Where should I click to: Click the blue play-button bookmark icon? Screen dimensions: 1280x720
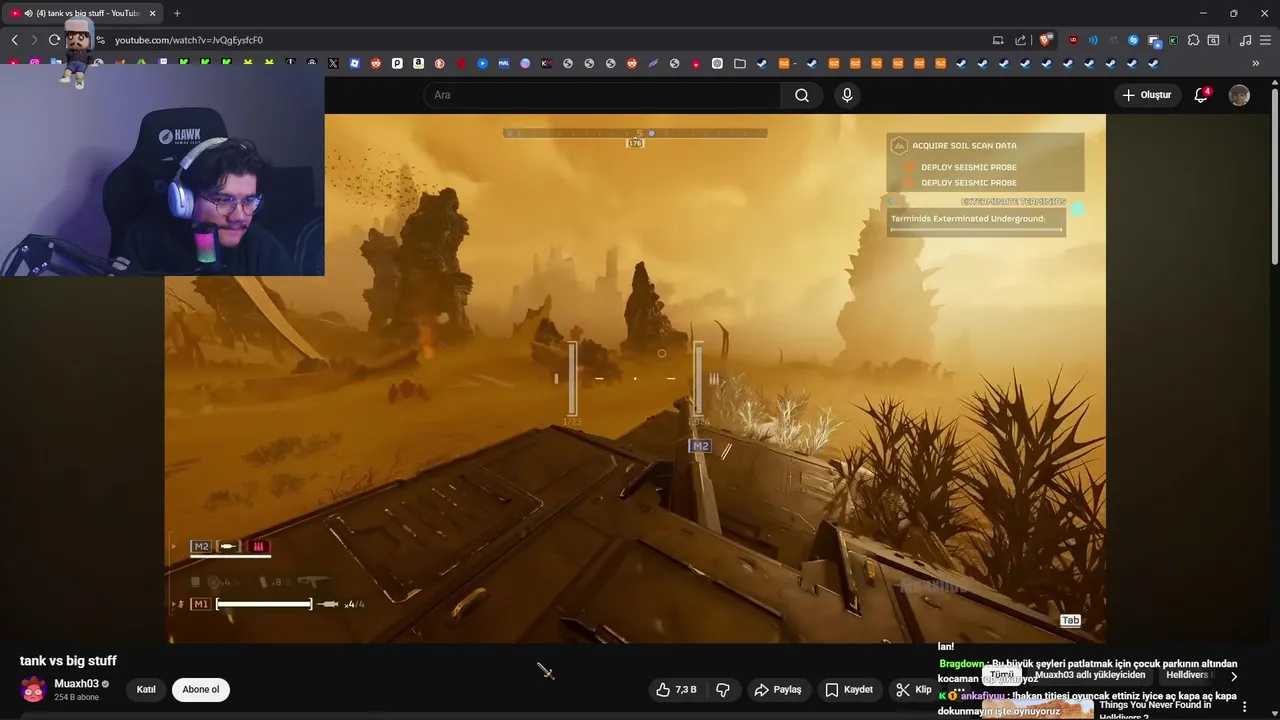pos(482,63)
